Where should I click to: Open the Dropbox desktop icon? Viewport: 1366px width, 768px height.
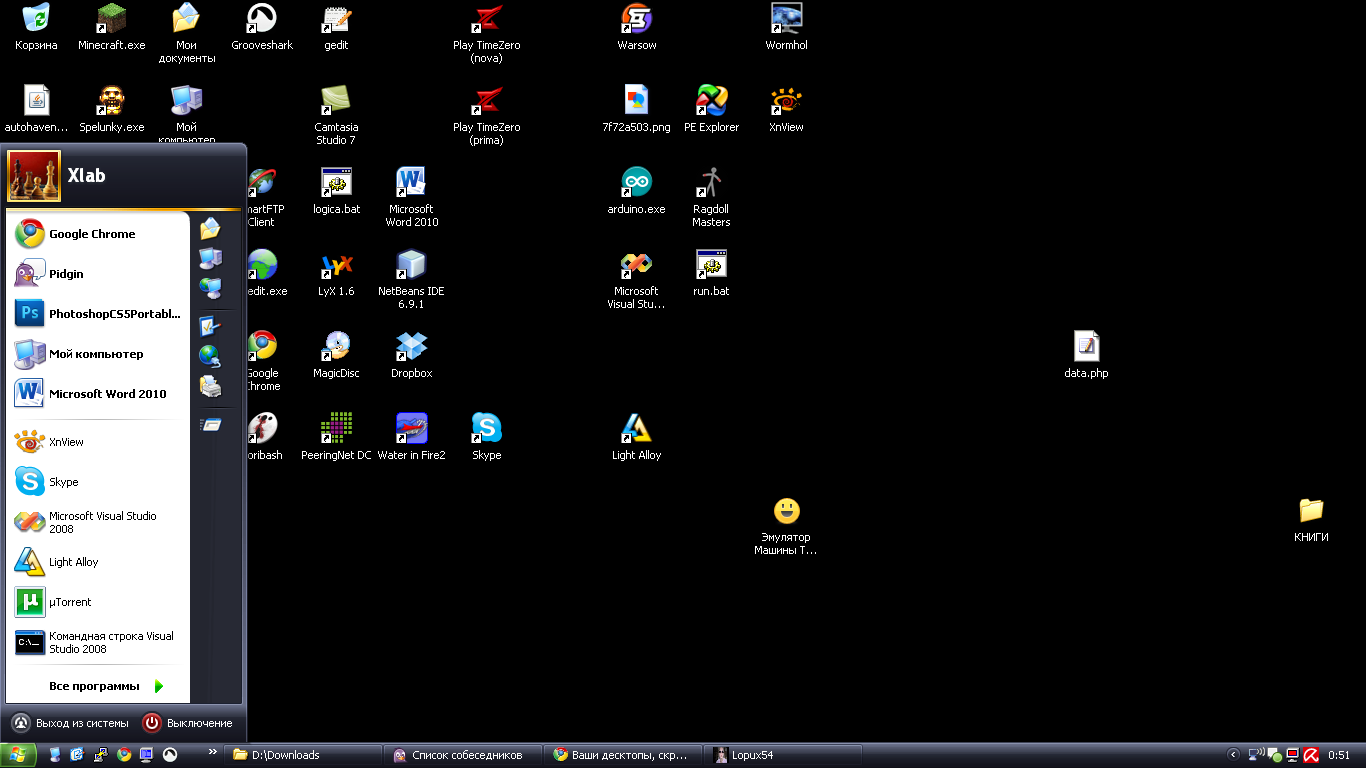[x=411, y=348]
